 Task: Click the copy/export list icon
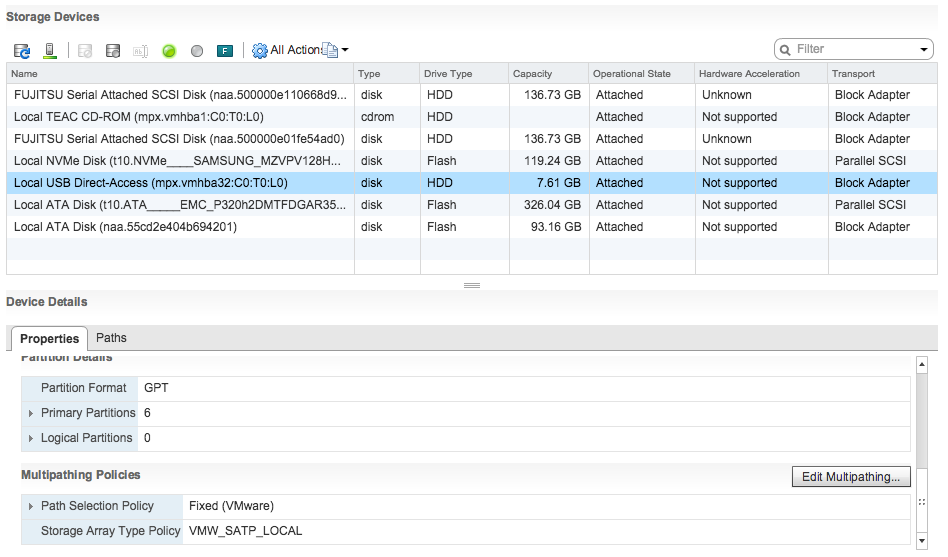(x=330, y=50)
